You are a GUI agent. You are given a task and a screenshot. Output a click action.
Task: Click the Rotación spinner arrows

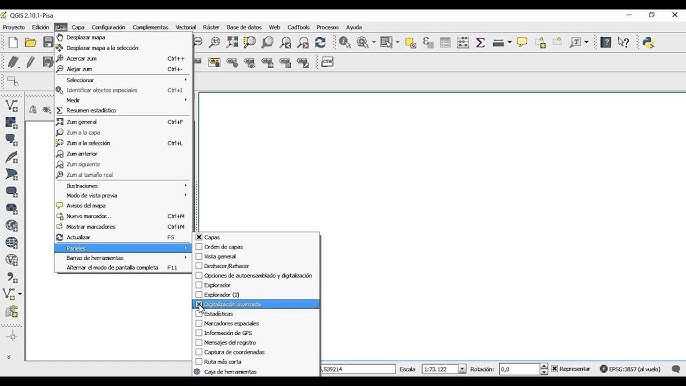pos(544,369)
